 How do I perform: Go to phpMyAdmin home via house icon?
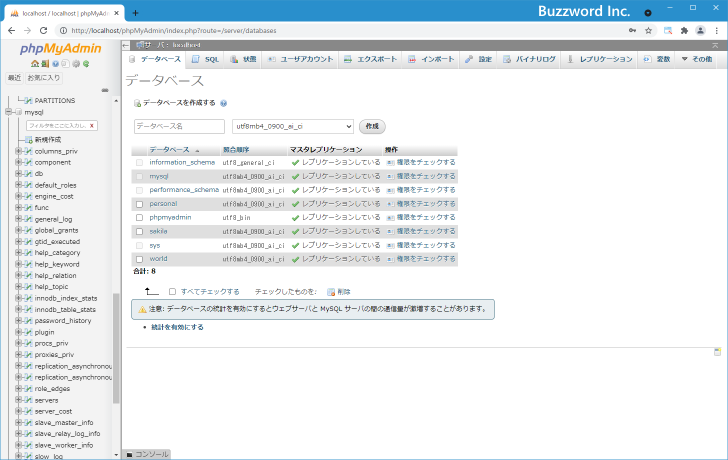pos(34,64)
